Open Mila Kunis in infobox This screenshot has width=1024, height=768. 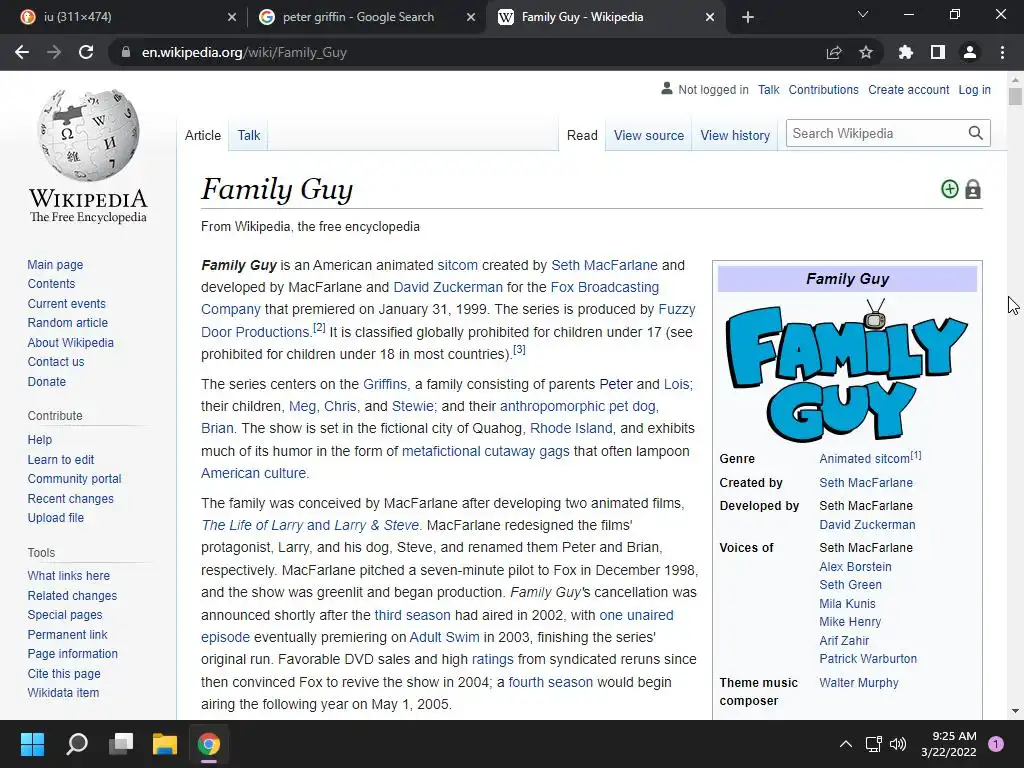pyautogui.click(x=848, y=603)
